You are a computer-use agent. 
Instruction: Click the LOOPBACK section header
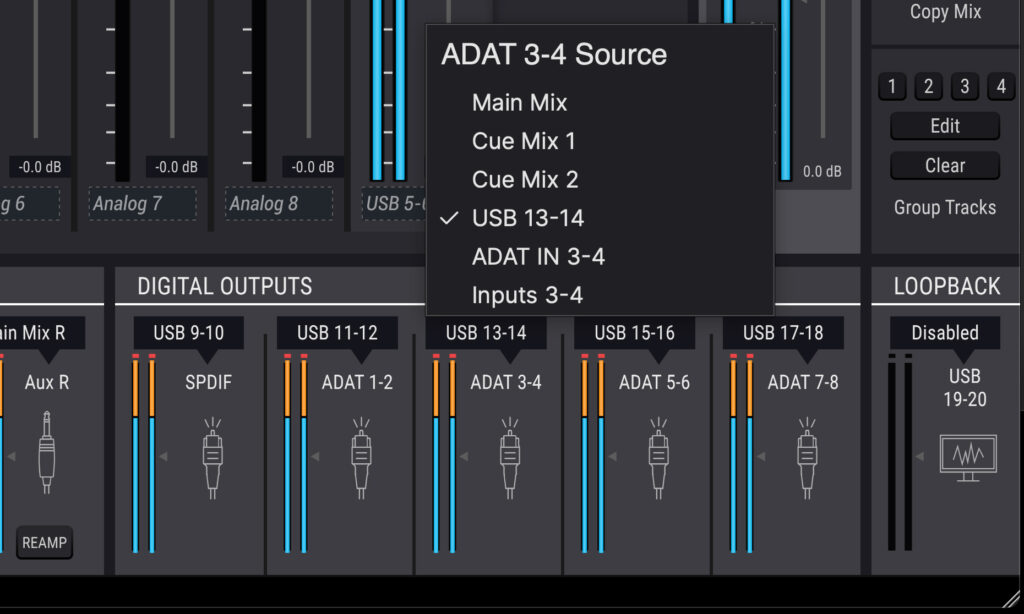947,286
